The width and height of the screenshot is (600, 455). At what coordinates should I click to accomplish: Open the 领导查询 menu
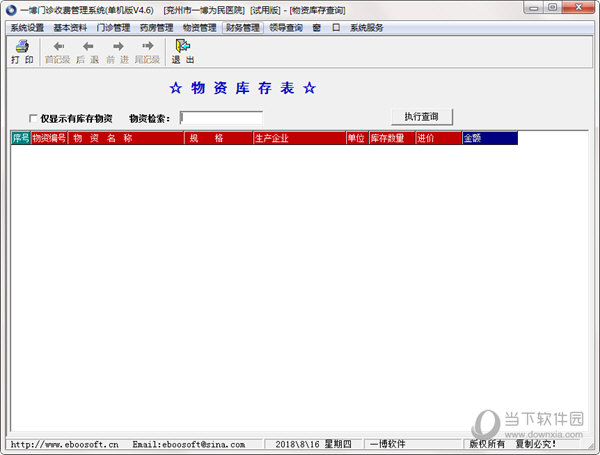(286, 28)
